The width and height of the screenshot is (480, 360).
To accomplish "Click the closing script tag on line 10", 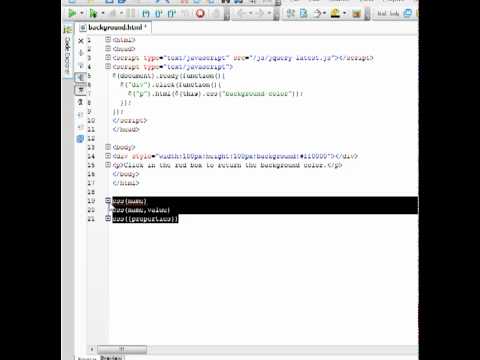I will [x=130, y=120].
